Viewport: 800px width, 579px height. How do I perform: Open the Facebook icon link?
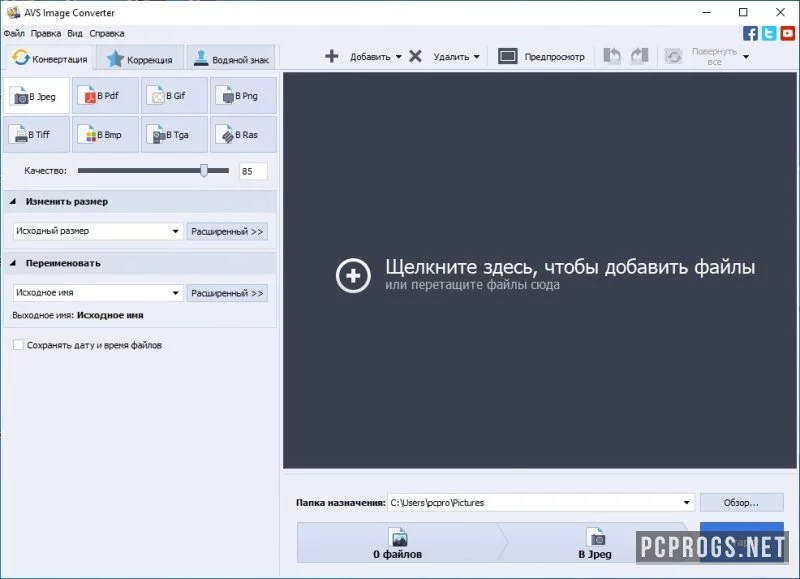pyautogui.click(x=750, y=34)
